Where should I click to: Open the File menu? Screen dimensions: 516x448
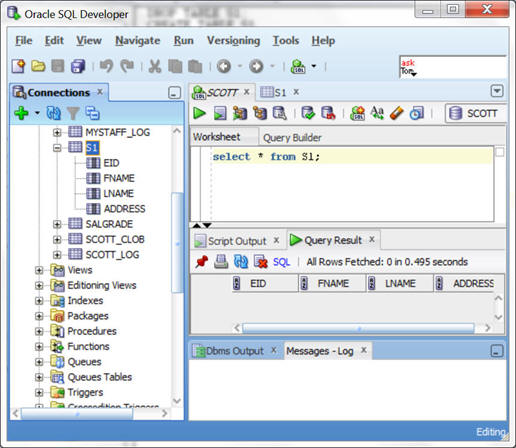point(24,41)
